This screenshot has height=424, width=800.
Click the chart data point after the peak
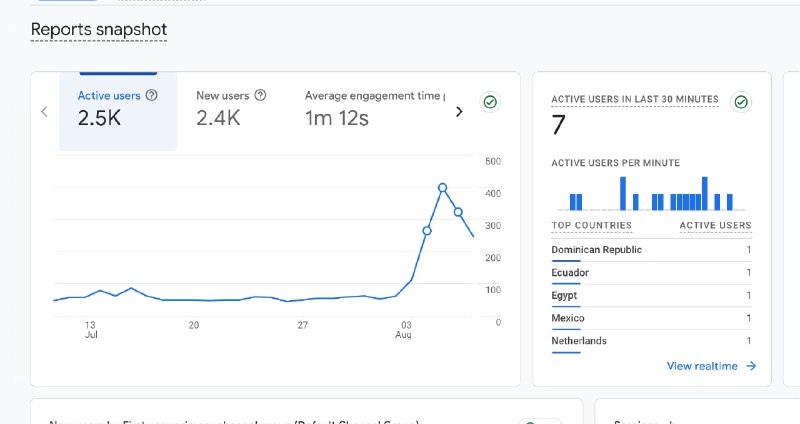[458, 212]
